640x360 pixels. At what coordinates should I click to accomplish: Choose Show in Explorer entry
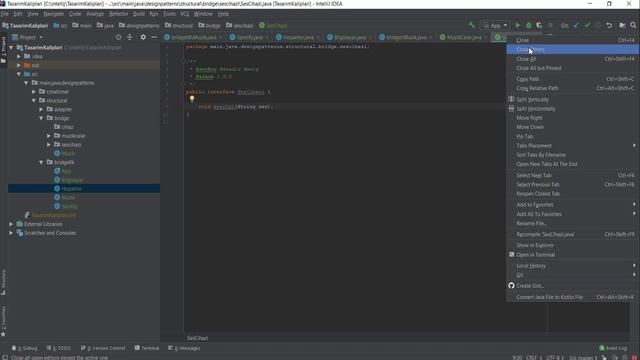pos(573,245)
